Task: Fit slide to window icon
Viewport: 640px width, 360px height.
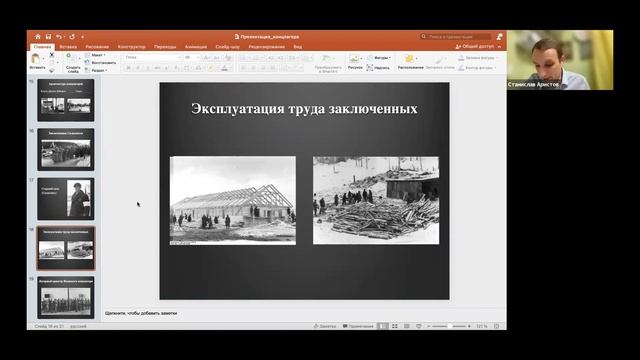Action: coord(496,326)
